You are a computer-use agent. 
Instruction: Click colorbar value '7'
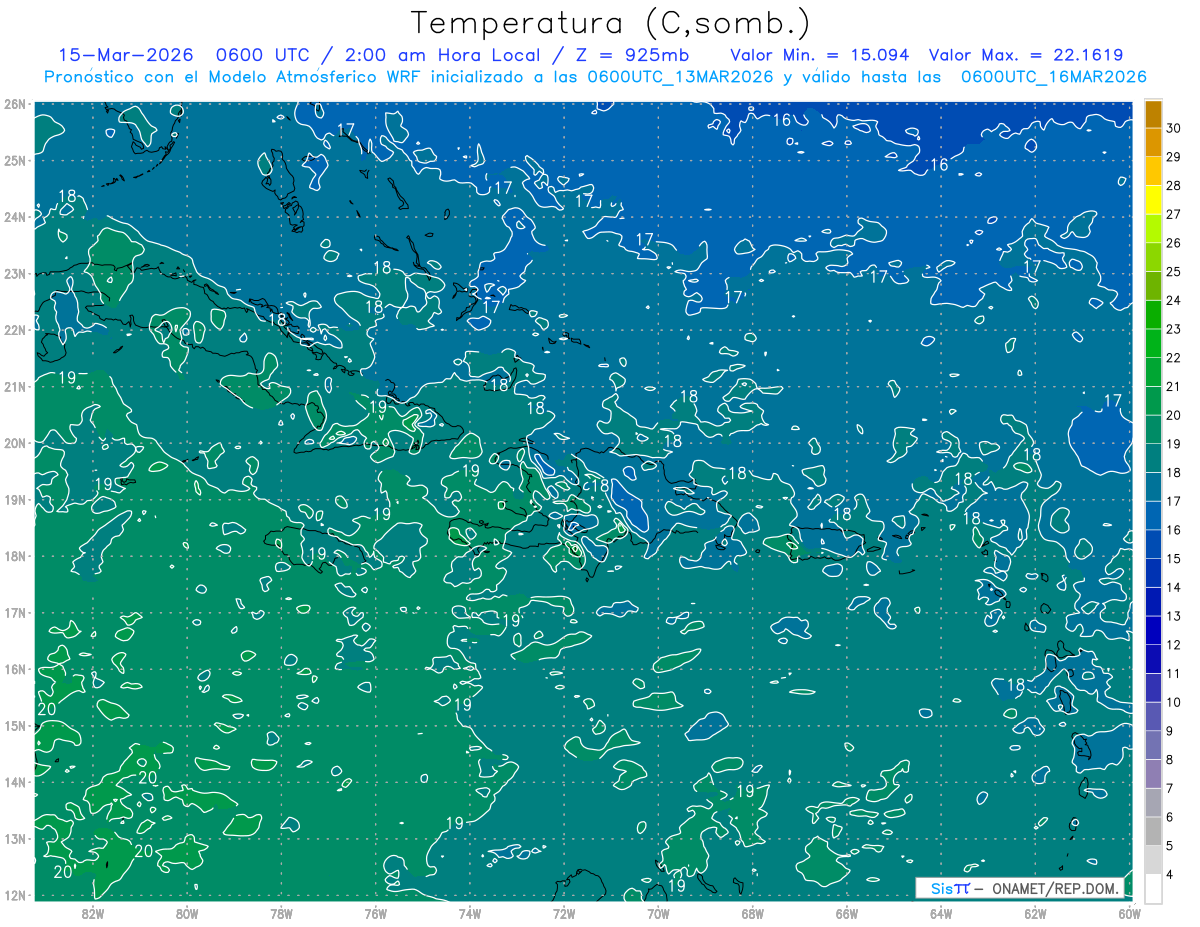pos(1170,789)
